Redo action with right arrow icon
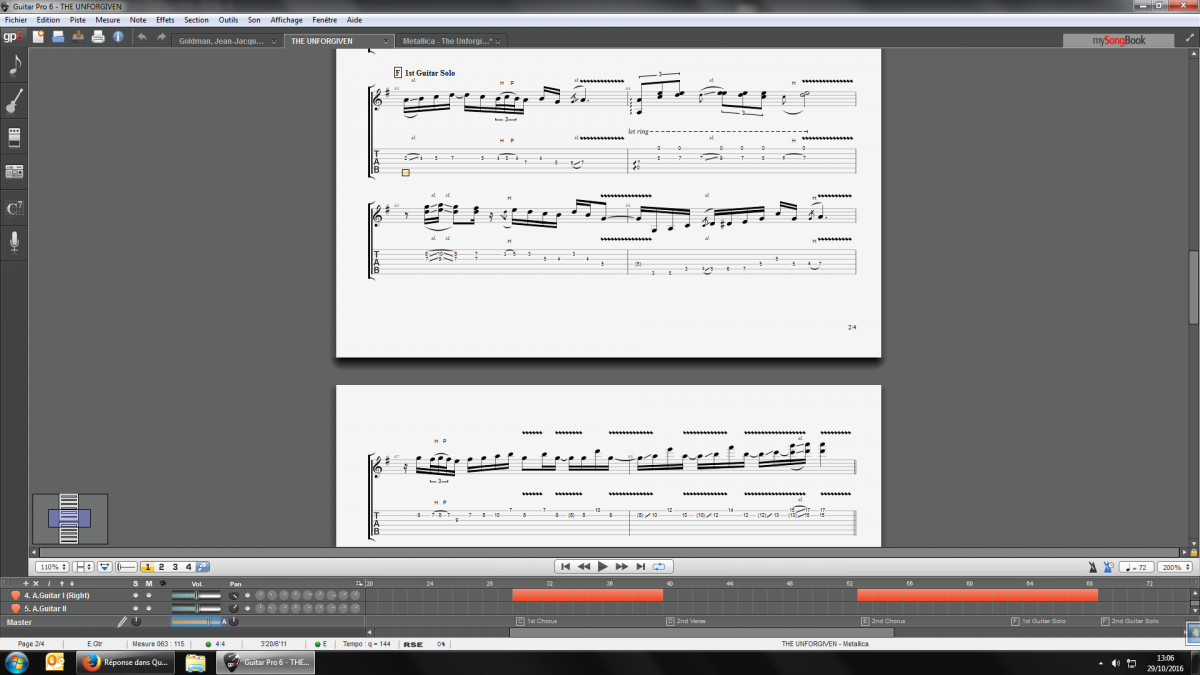The width and height of the screenshot is (1200, 675). pos(161,37)
